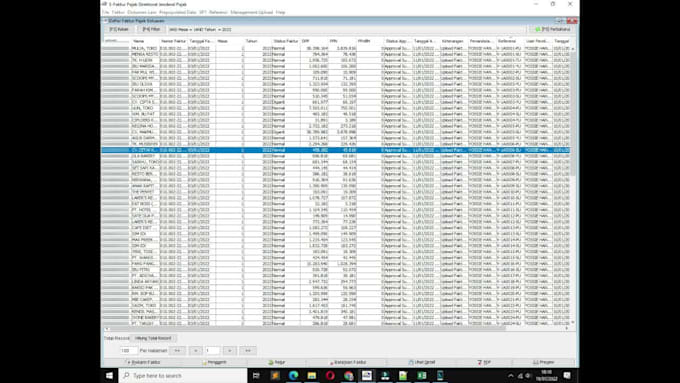This screenshot has width=680, height=383.
Task: Open the PDF export button
Action: click(x=484, y=362)
